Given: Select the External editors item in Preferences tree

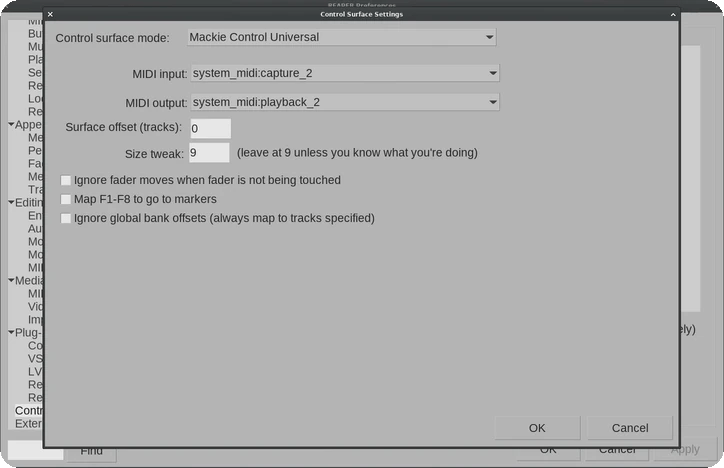Looking at the screenshot, I should pyautogui.click(x=29, y=423).
